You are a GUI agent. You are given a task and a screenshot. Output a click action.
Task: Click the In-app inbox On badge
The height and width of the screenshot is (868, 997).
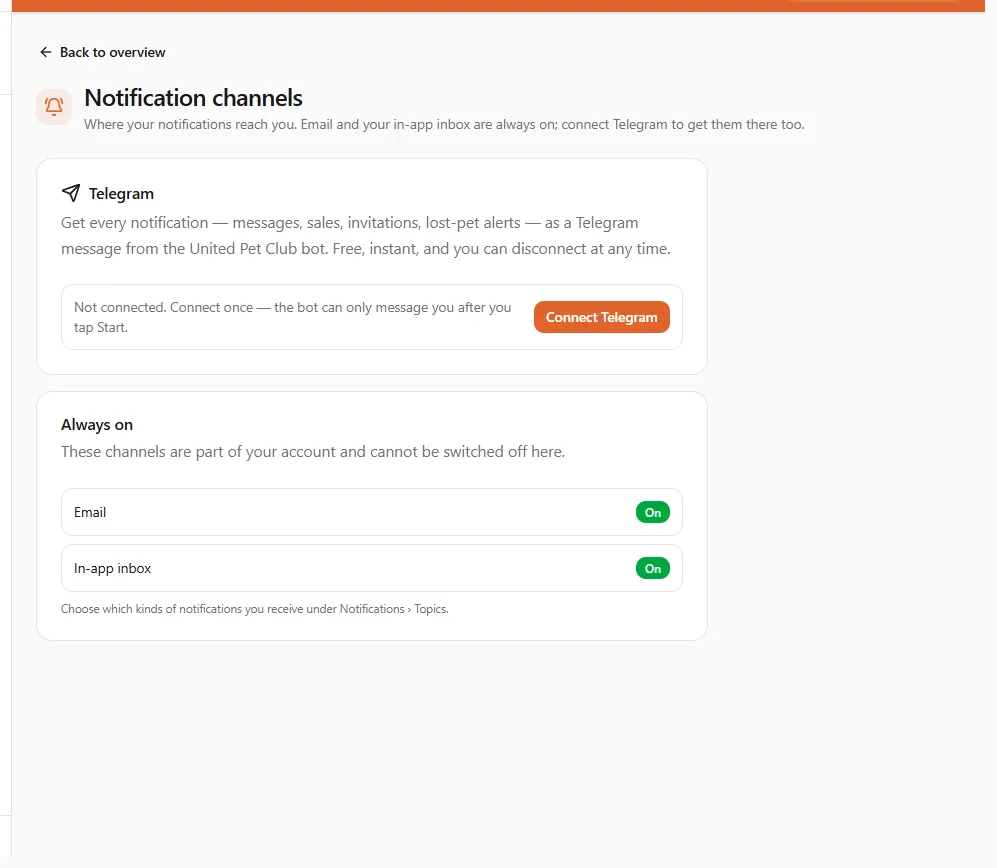tap(652, 568)
